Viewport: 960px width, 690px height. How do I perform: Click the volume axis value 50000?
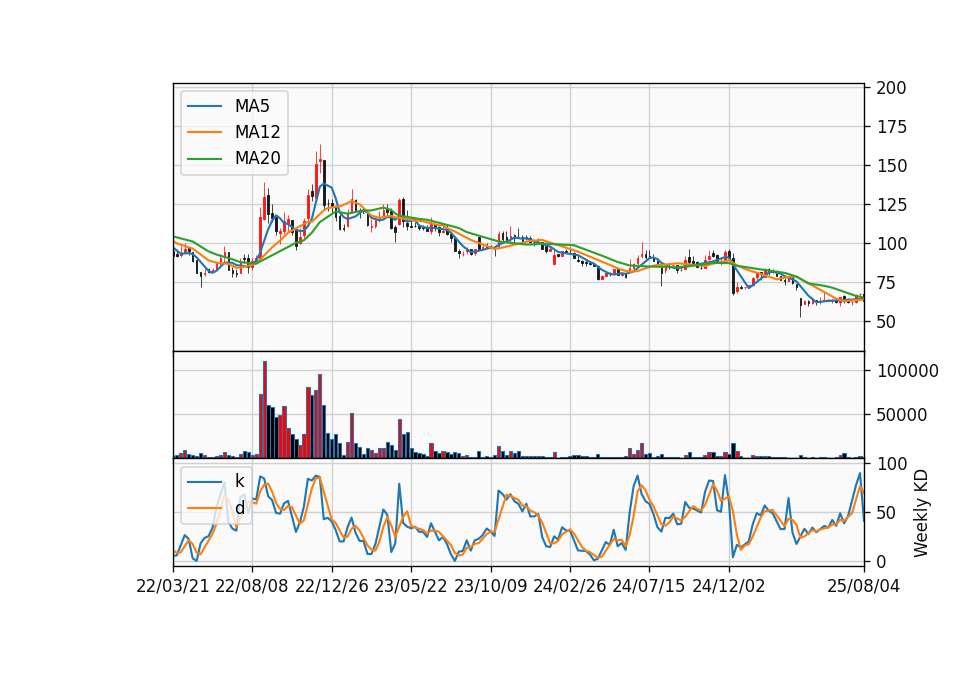click(x=902, y=415)
